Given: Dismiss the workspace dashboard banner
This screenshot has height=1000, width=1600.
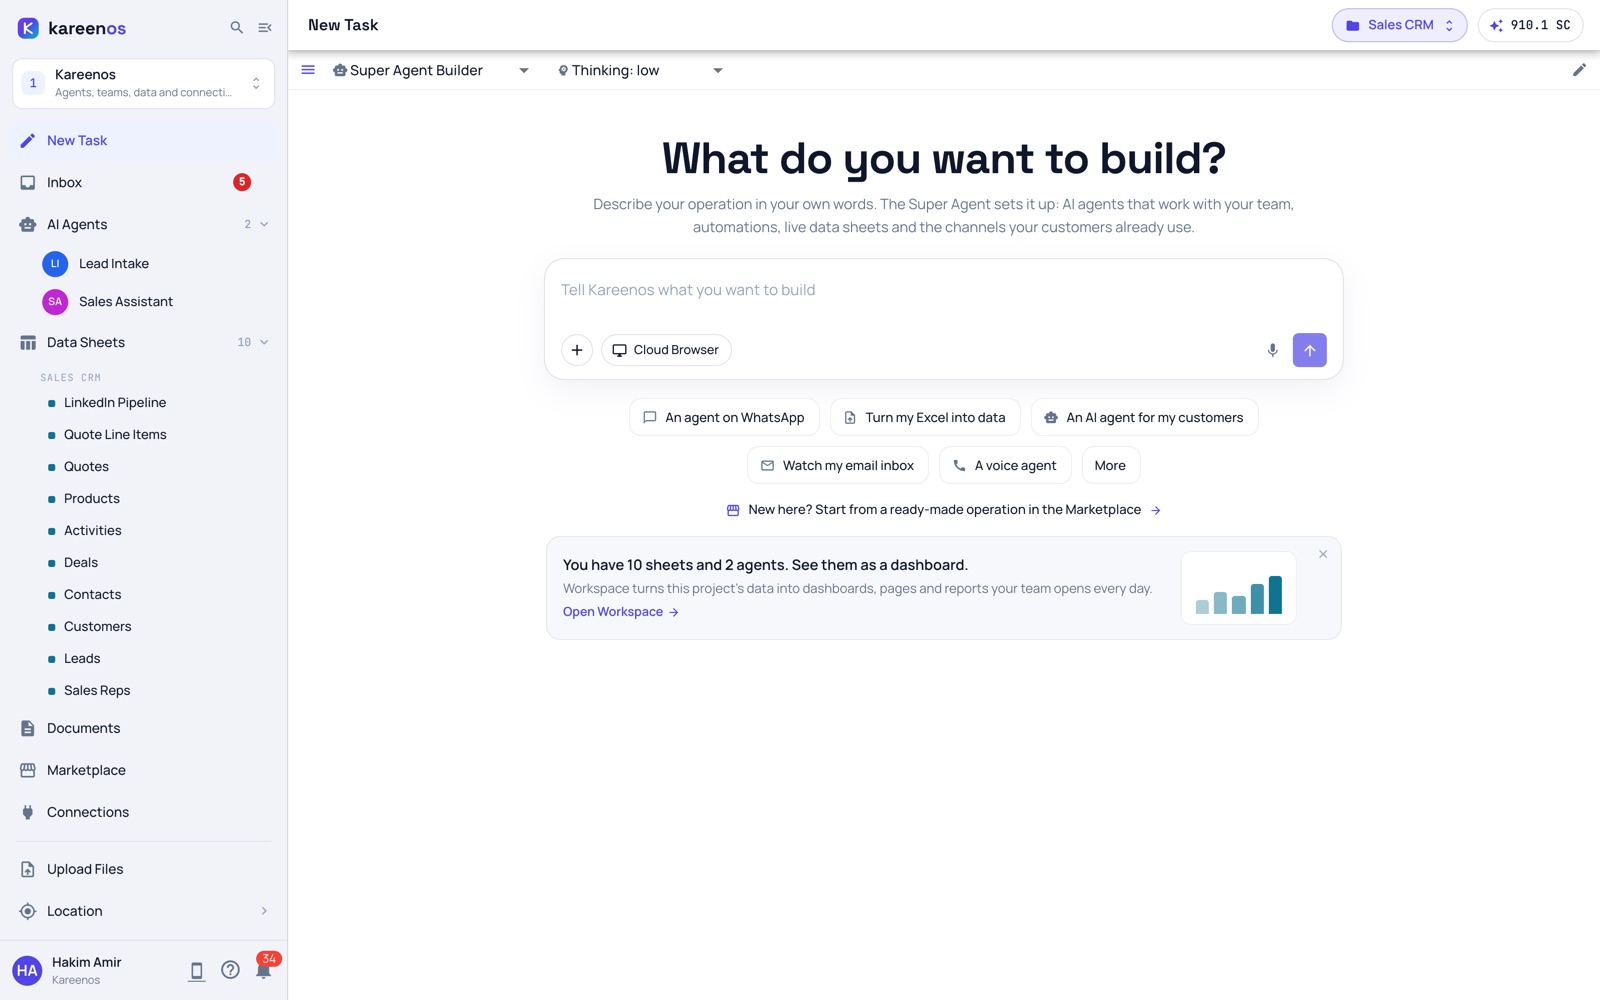Looking at the screenshot, I should pyautogui.click(x=1323, y=554).
